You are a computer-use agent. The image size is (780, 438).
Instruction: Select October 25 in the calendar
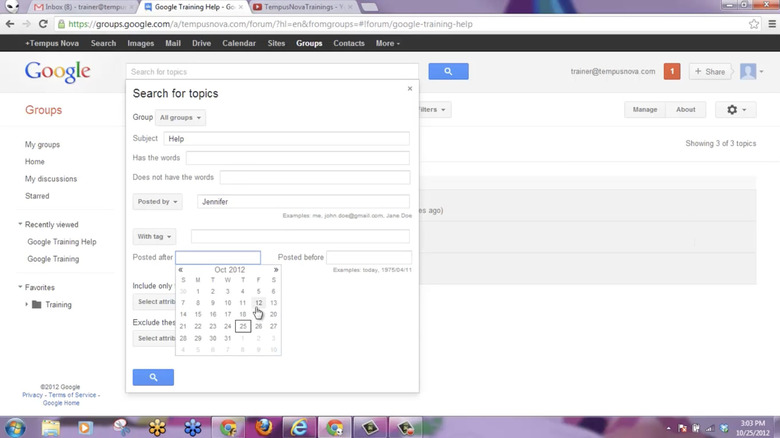[243, 327]
